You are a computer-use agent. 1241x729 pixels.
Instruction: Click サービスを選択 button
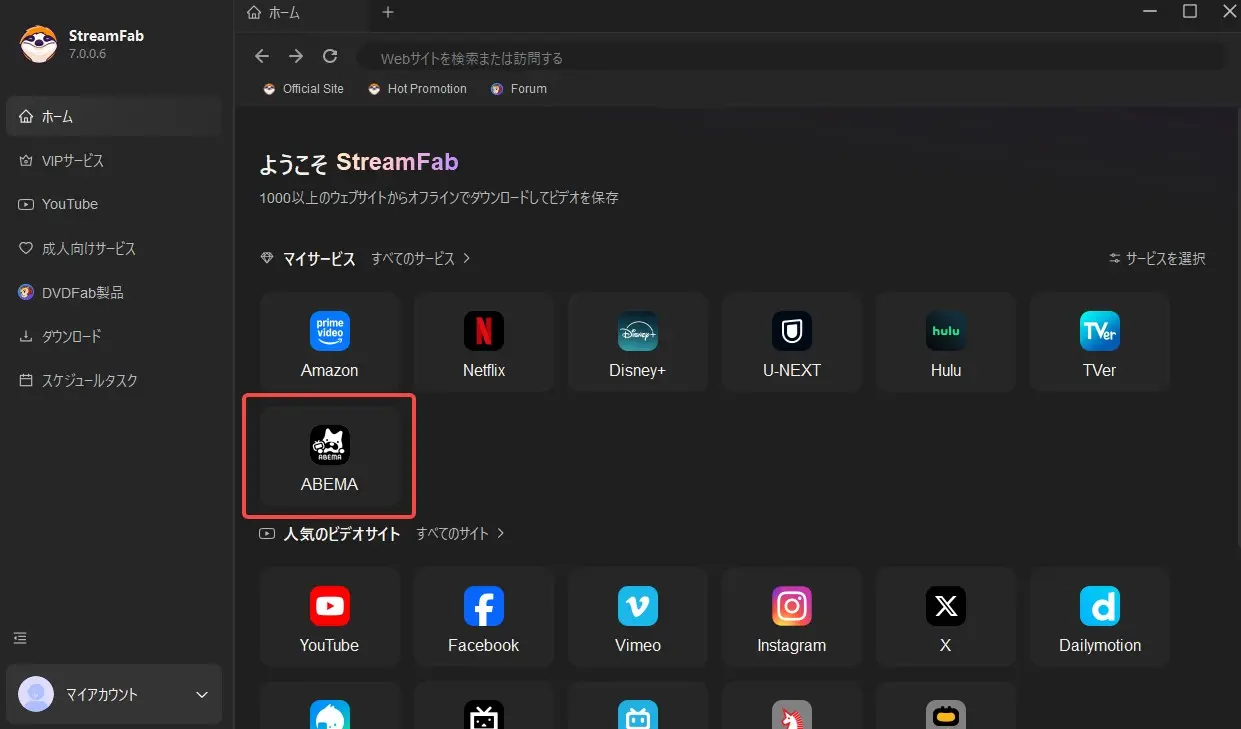click(x=1157, y=259)
